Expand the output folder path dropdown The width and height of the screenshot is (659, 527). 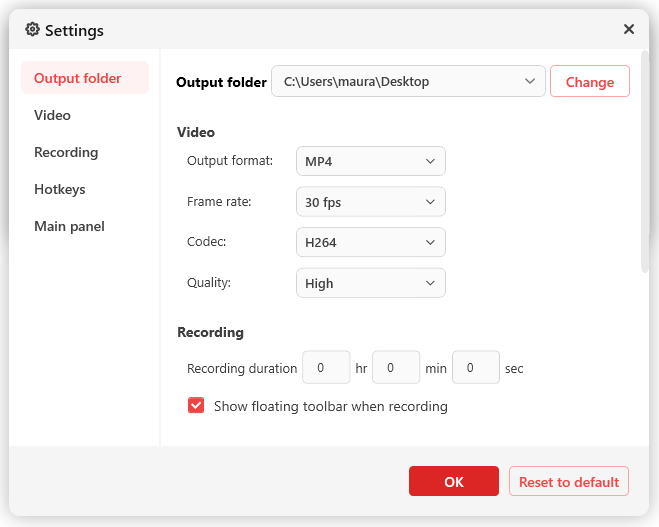408,81
